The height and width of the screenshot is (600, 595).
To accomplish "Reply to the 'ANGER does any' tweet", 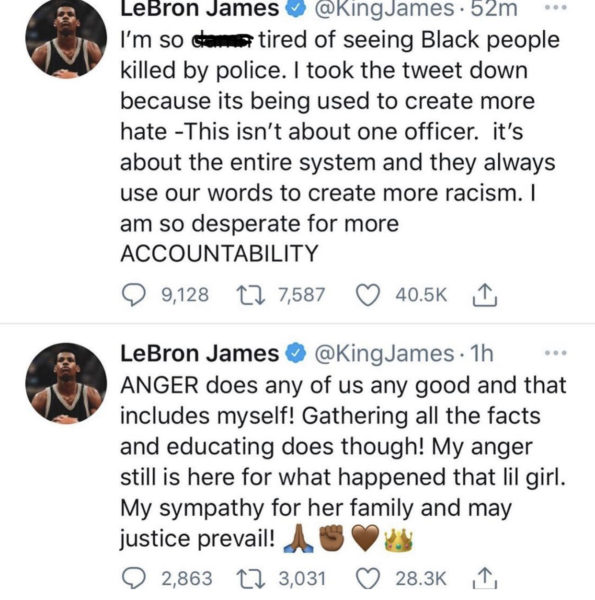I will coord(133,578).
